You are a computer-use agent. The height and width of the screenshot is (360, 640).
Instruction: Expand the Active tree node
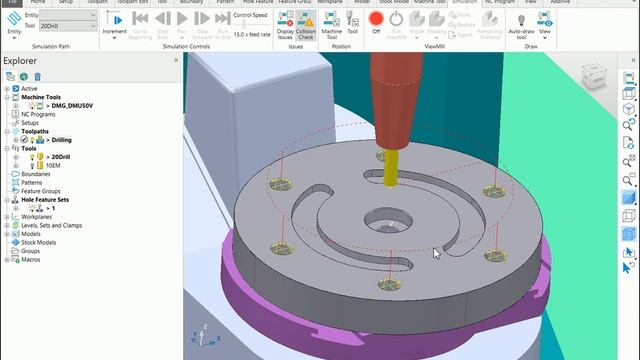(7, 89)
